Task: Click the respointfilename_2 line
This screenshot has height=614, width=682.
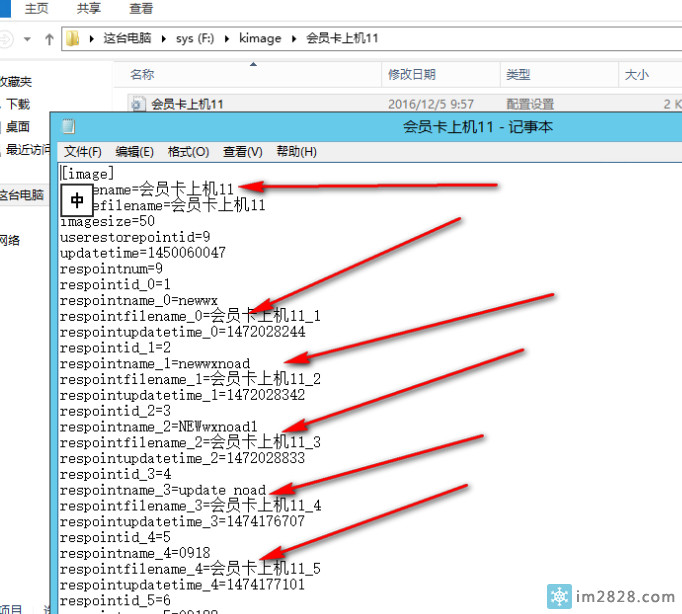Action: point(191,443)
